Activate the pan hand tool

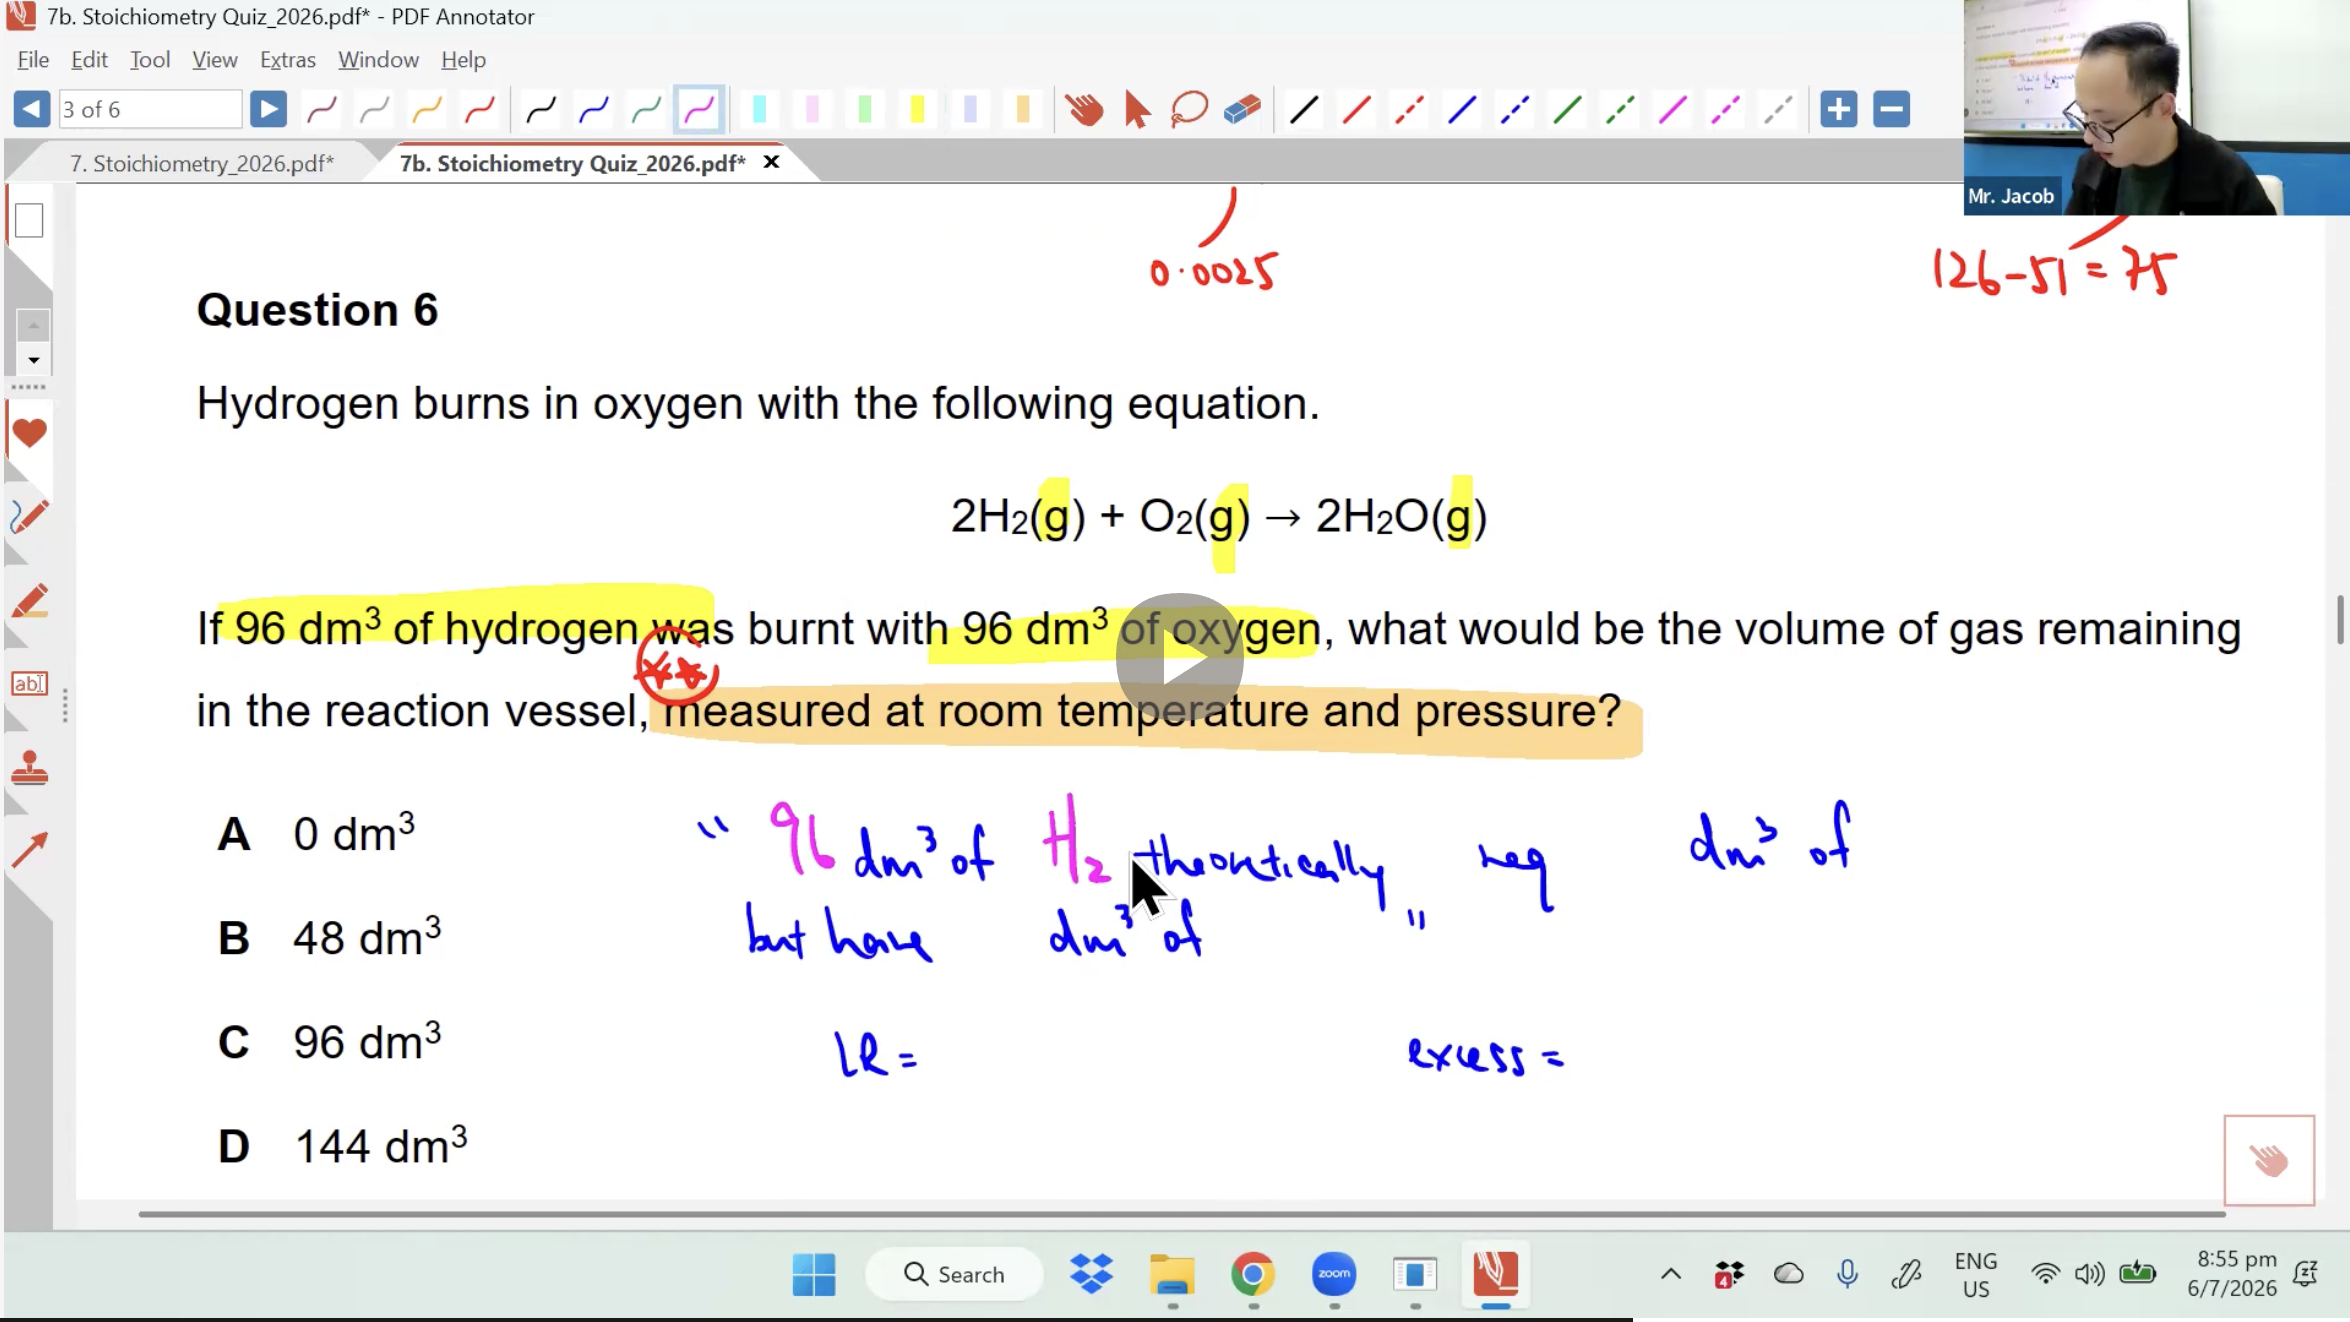click(1083, 109)
